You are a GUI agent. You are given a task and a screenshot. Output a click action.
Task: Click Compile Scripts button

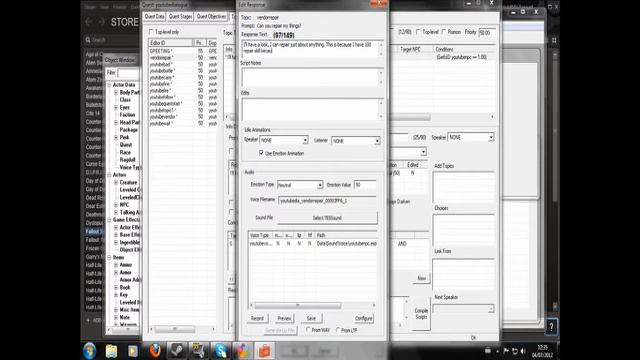[421, 313]
